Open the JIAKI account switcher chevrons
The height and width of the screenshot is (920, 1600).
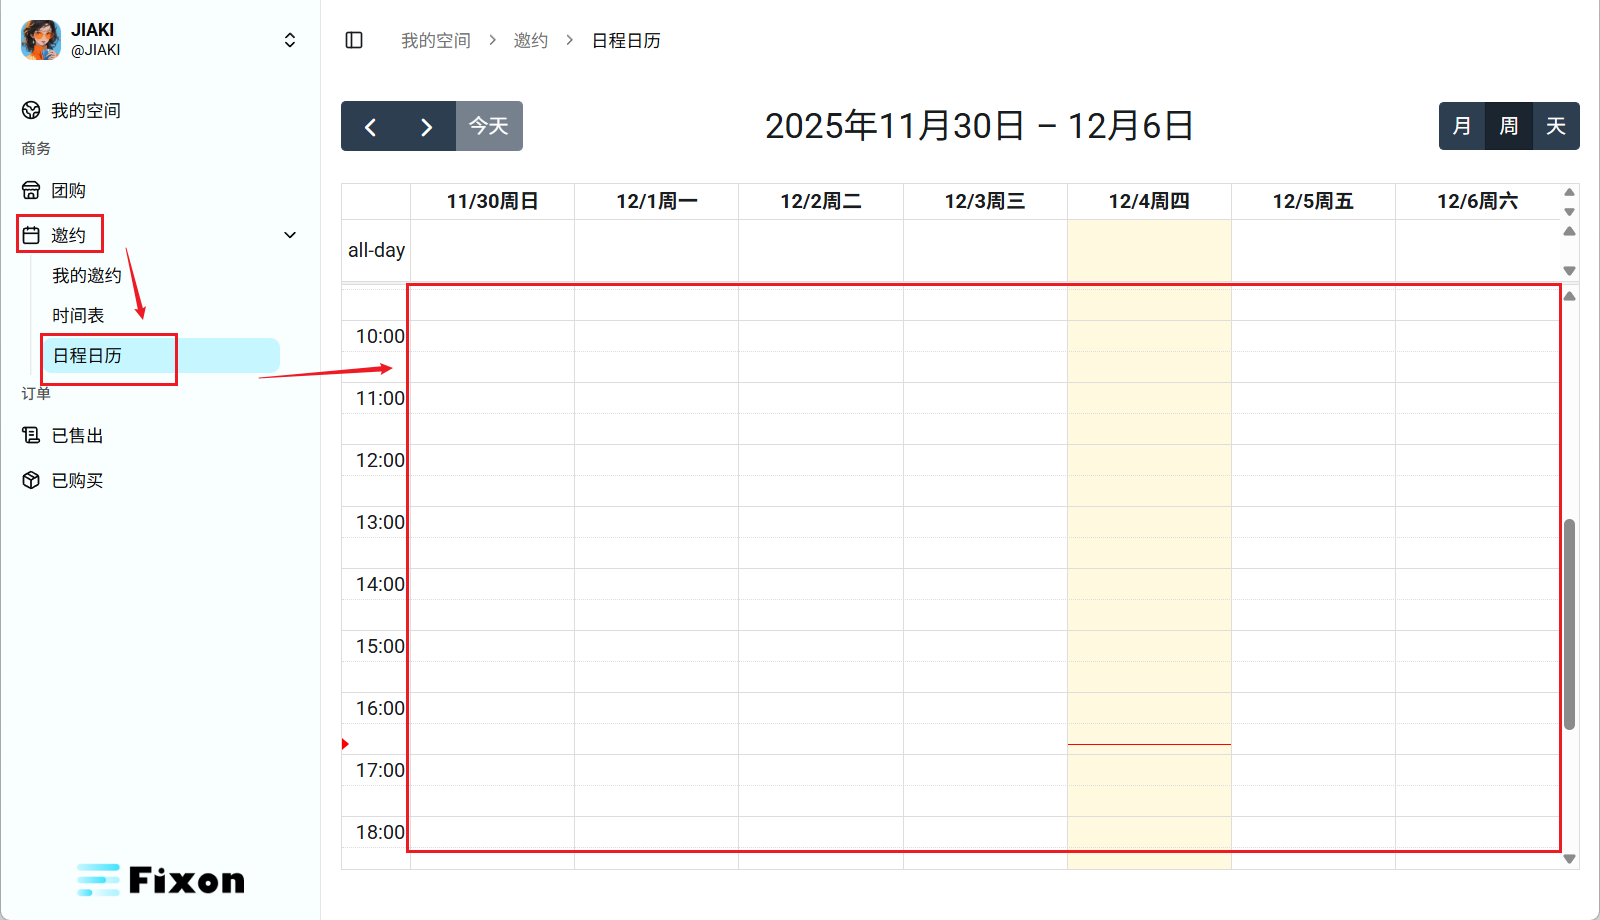[x=290, y=40]
